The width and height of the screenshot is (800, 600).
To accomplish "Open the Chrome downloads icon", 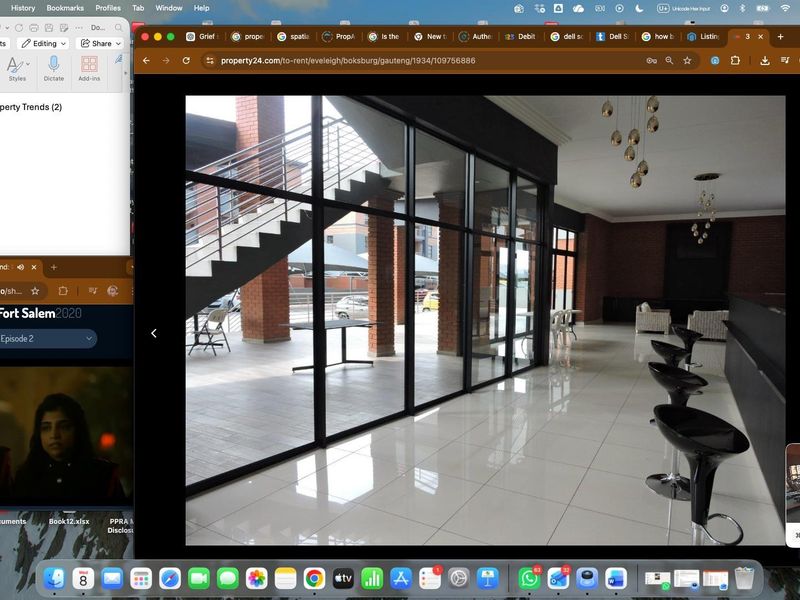I will pos(765,60).
